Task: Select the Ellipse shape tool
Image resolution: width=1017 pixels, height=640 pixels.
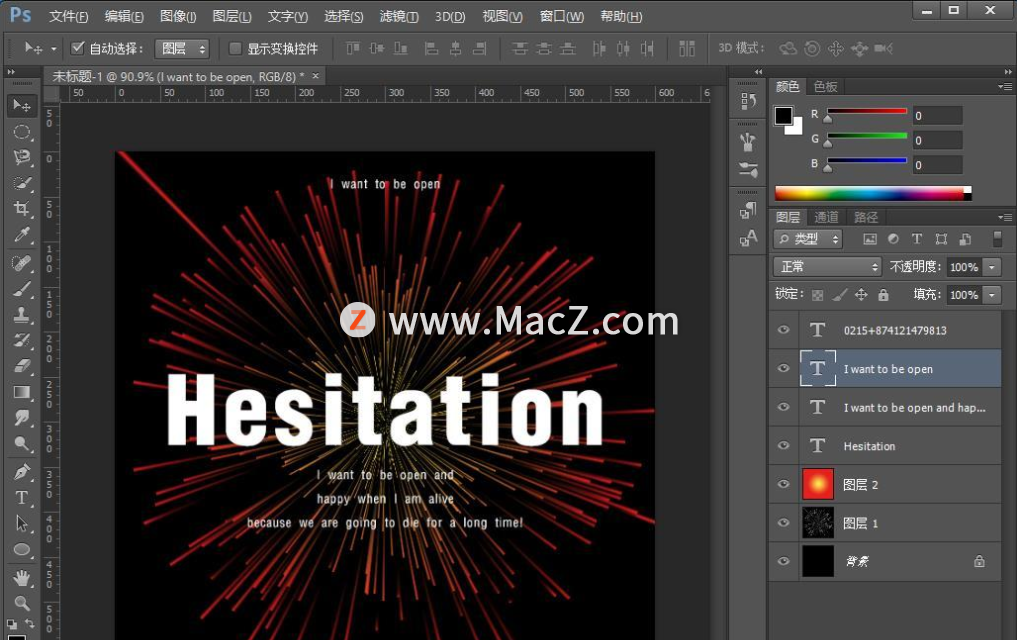Action: [21, 549]
